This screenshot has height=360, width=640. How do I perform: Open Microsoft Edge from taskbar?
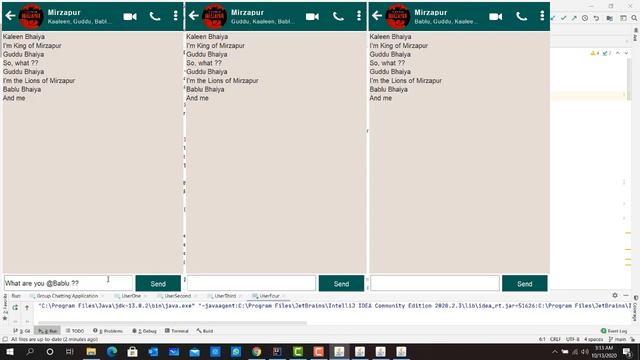(112, 351)
